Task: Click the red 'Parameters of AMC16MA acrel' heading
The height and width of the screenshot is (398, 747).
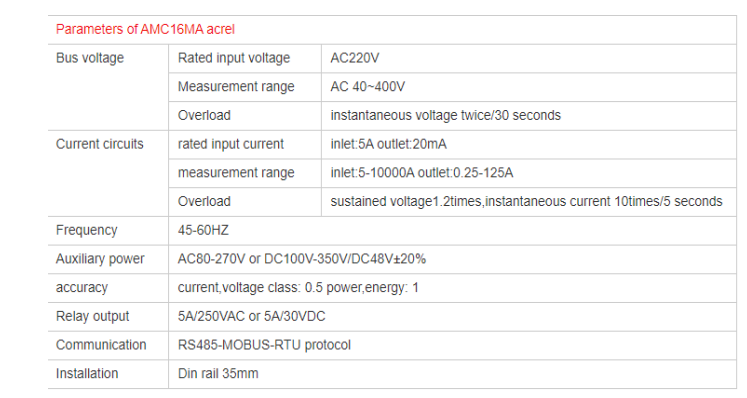Action: point(145,30)
